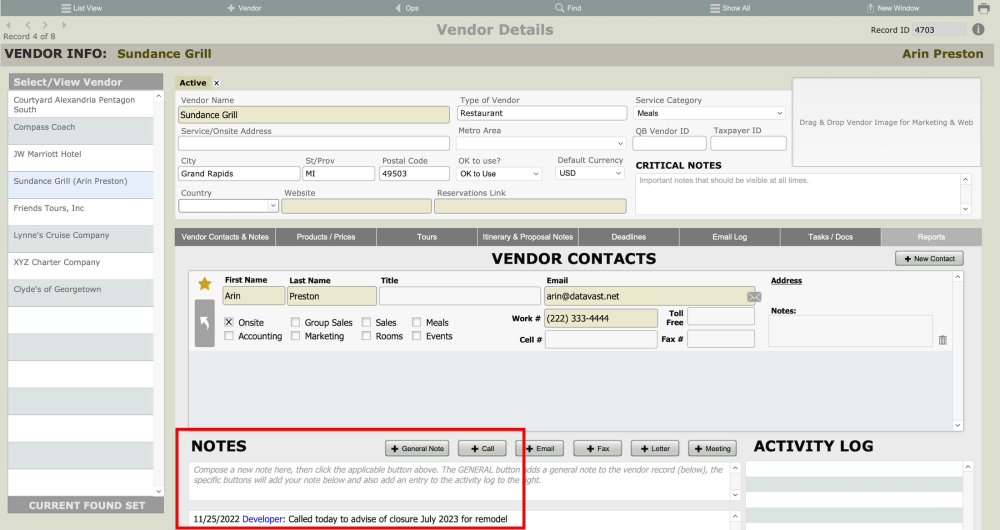Click the Critical Notes text area
Screen dimensions: 1000x530
[x=798, y=194]
